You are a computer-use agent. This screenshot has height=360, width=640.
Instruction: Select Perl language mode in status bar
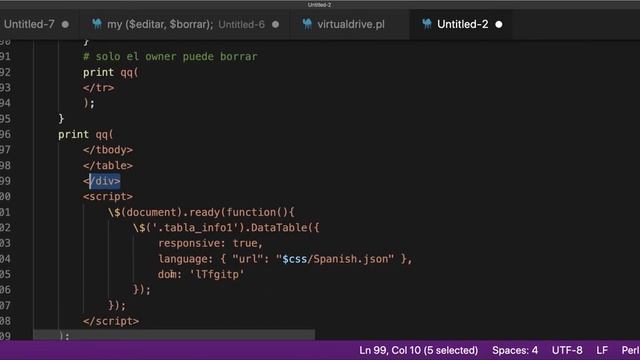(630, 350)
